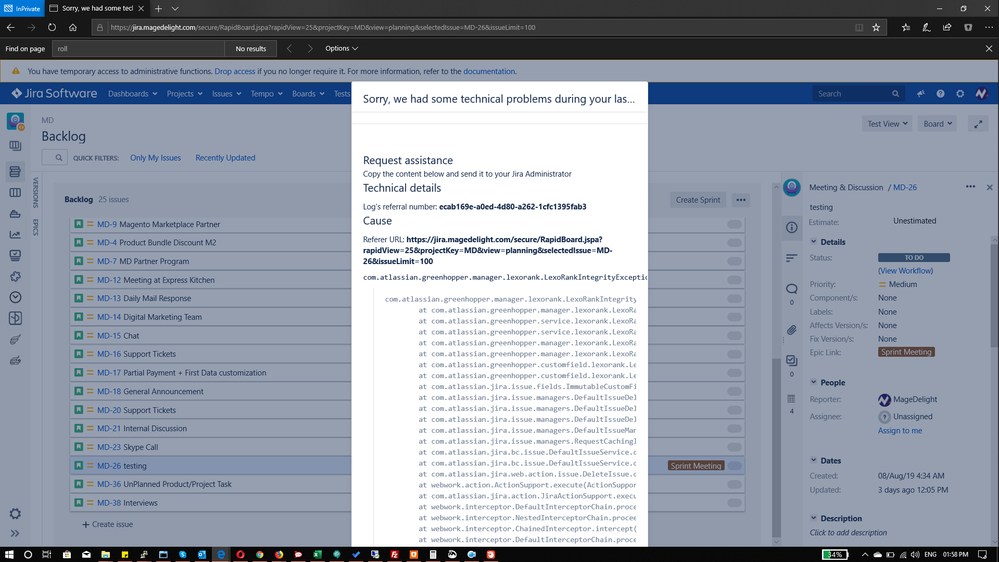Collapse the Dates section
The image size is (999, 562).
pyautogui.click(x=814, y=460)
